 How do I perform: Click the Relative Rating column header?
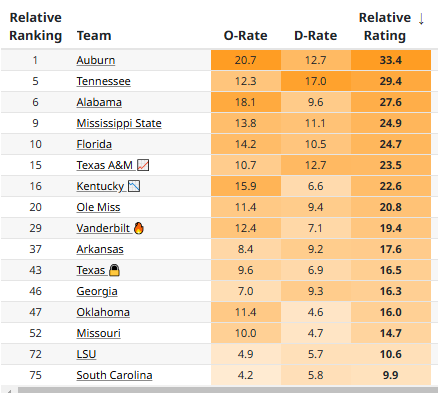(x=385, y=26)
